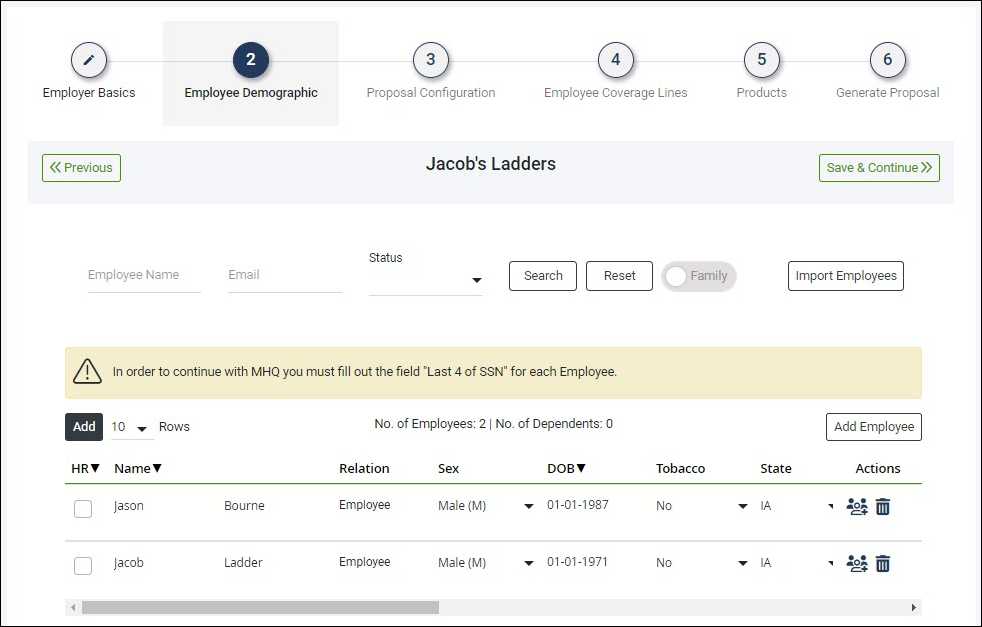Check the HR checkbox for Jason Bourne
This screenshot has width=982, height=627.
[83, 508]
